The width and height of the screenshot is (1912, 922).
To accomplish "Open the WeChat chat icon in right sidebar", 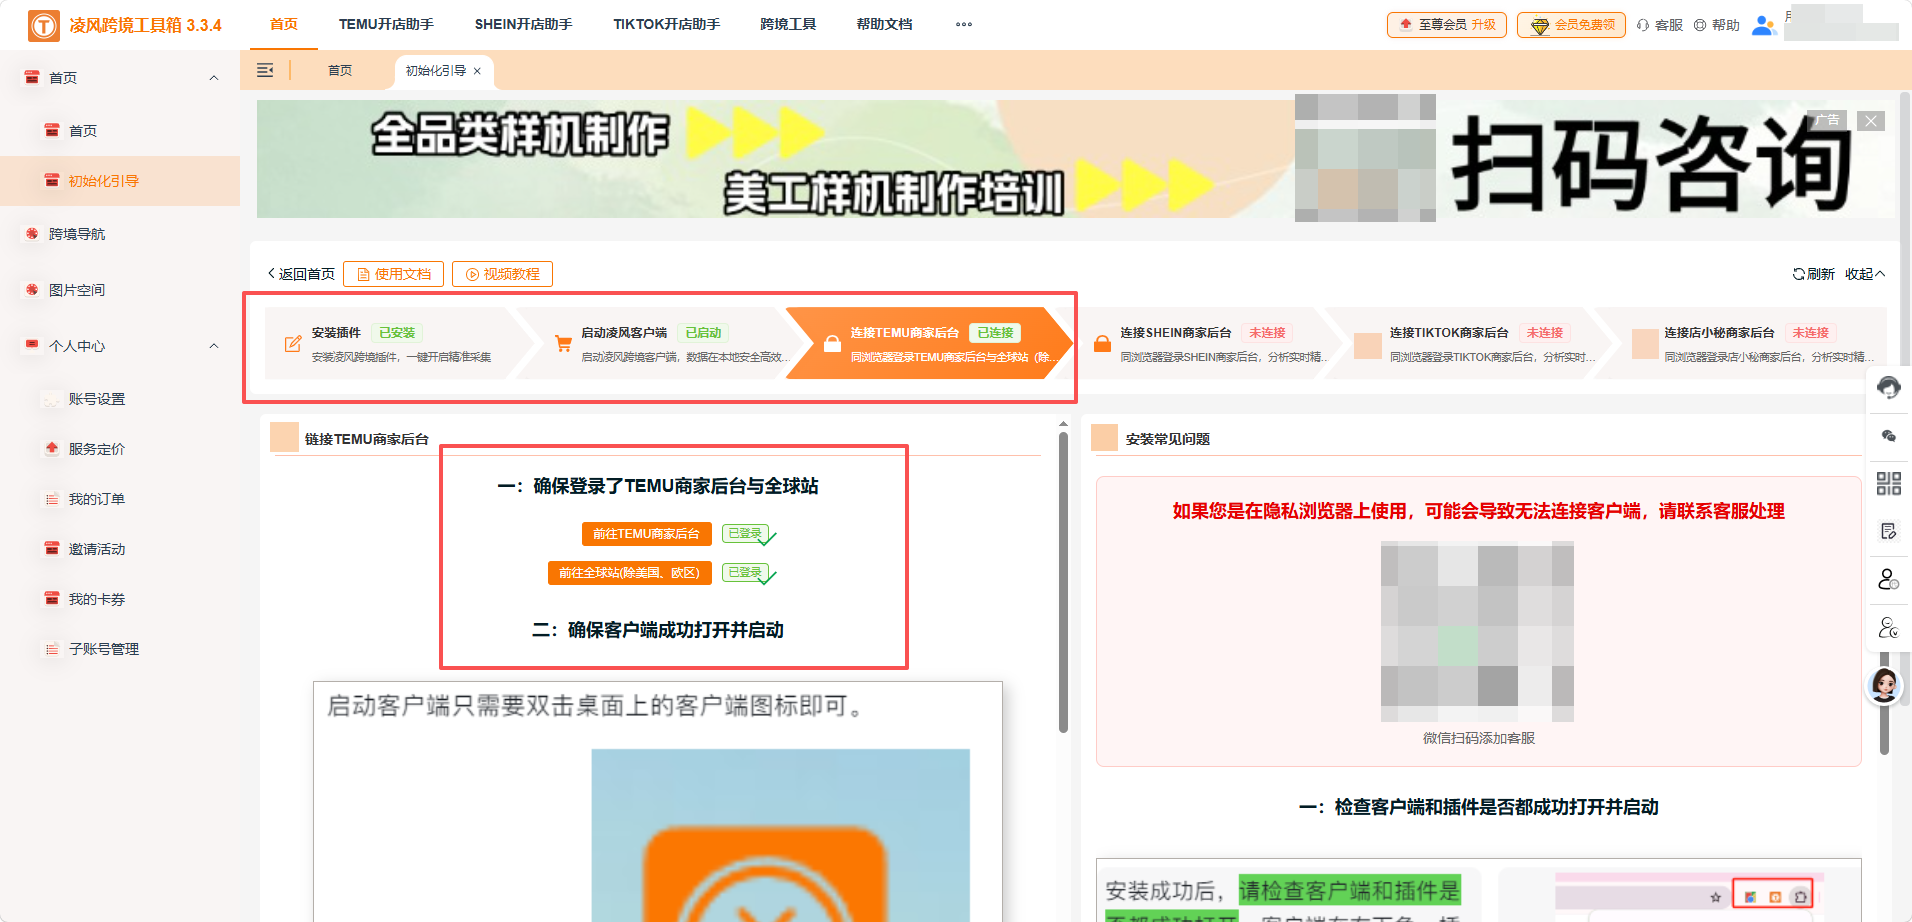I will [x=1889, y=435].
